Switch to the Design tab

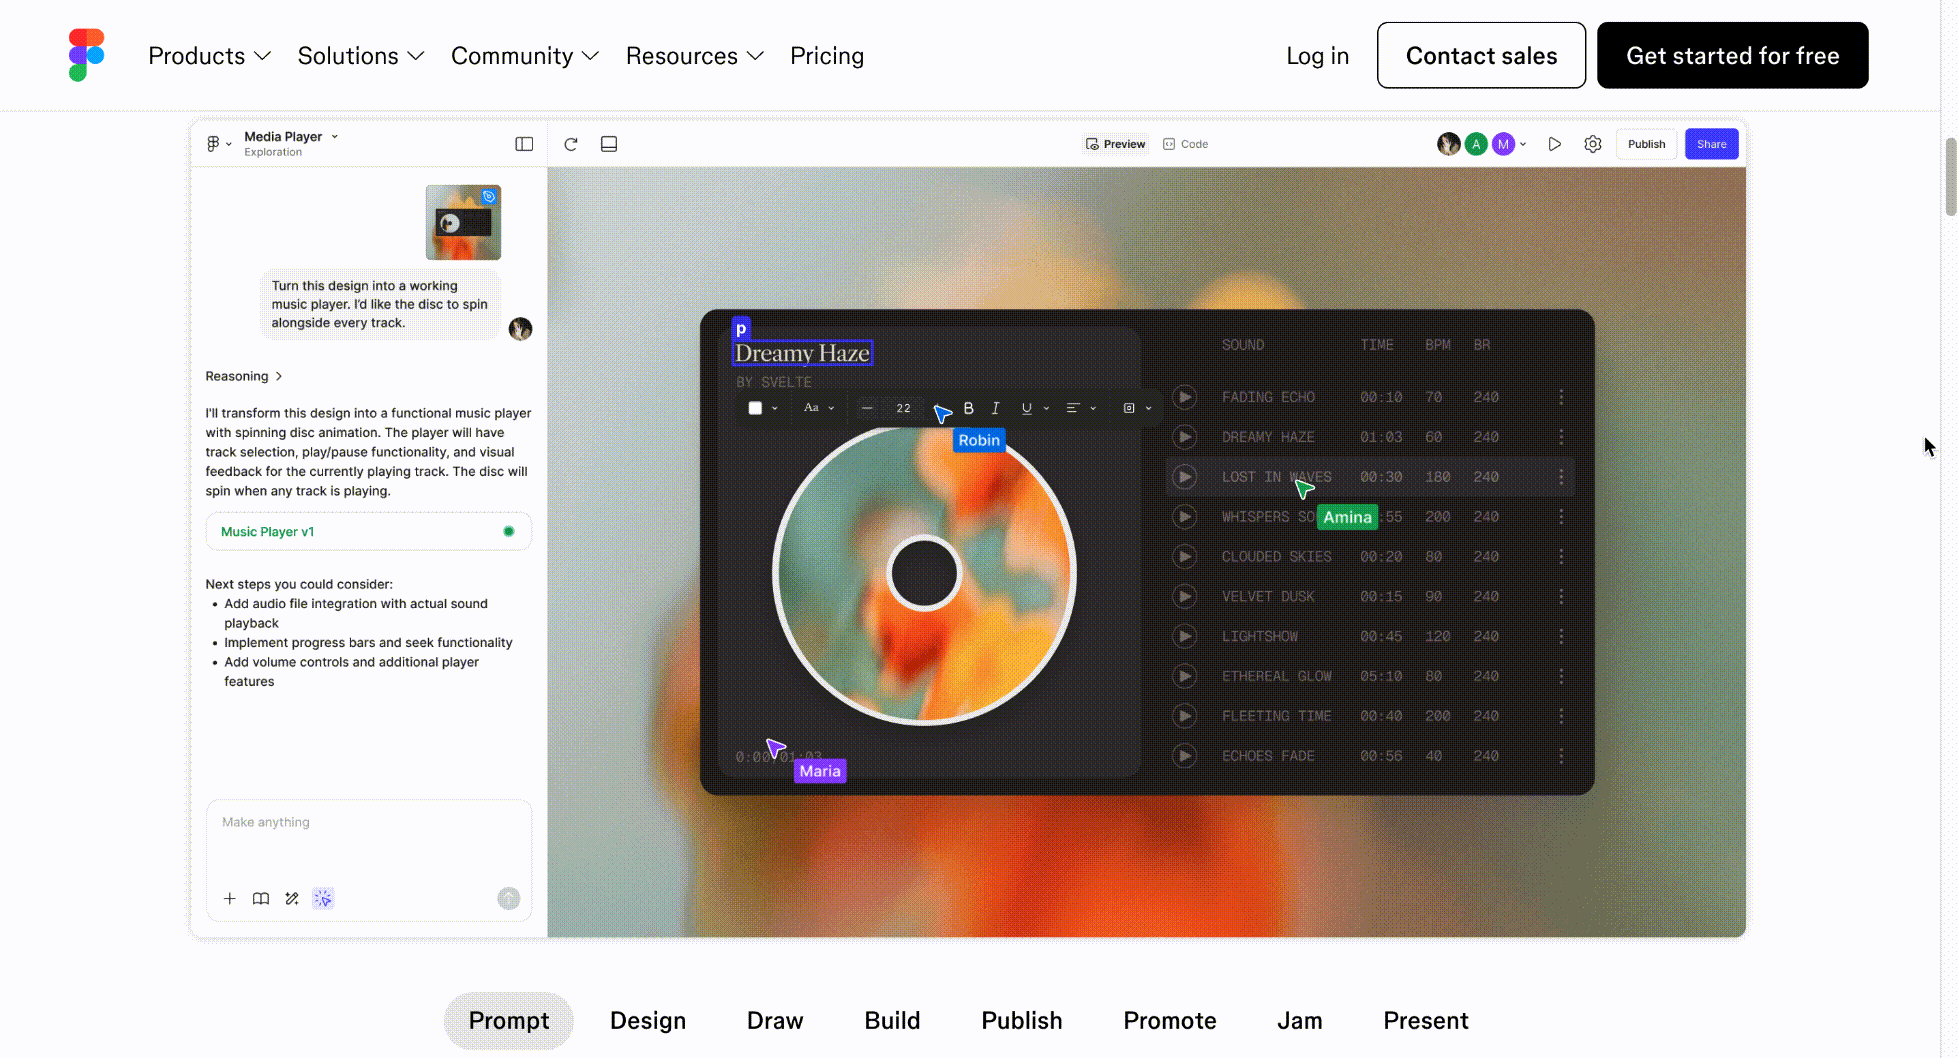click(648, 1020)
